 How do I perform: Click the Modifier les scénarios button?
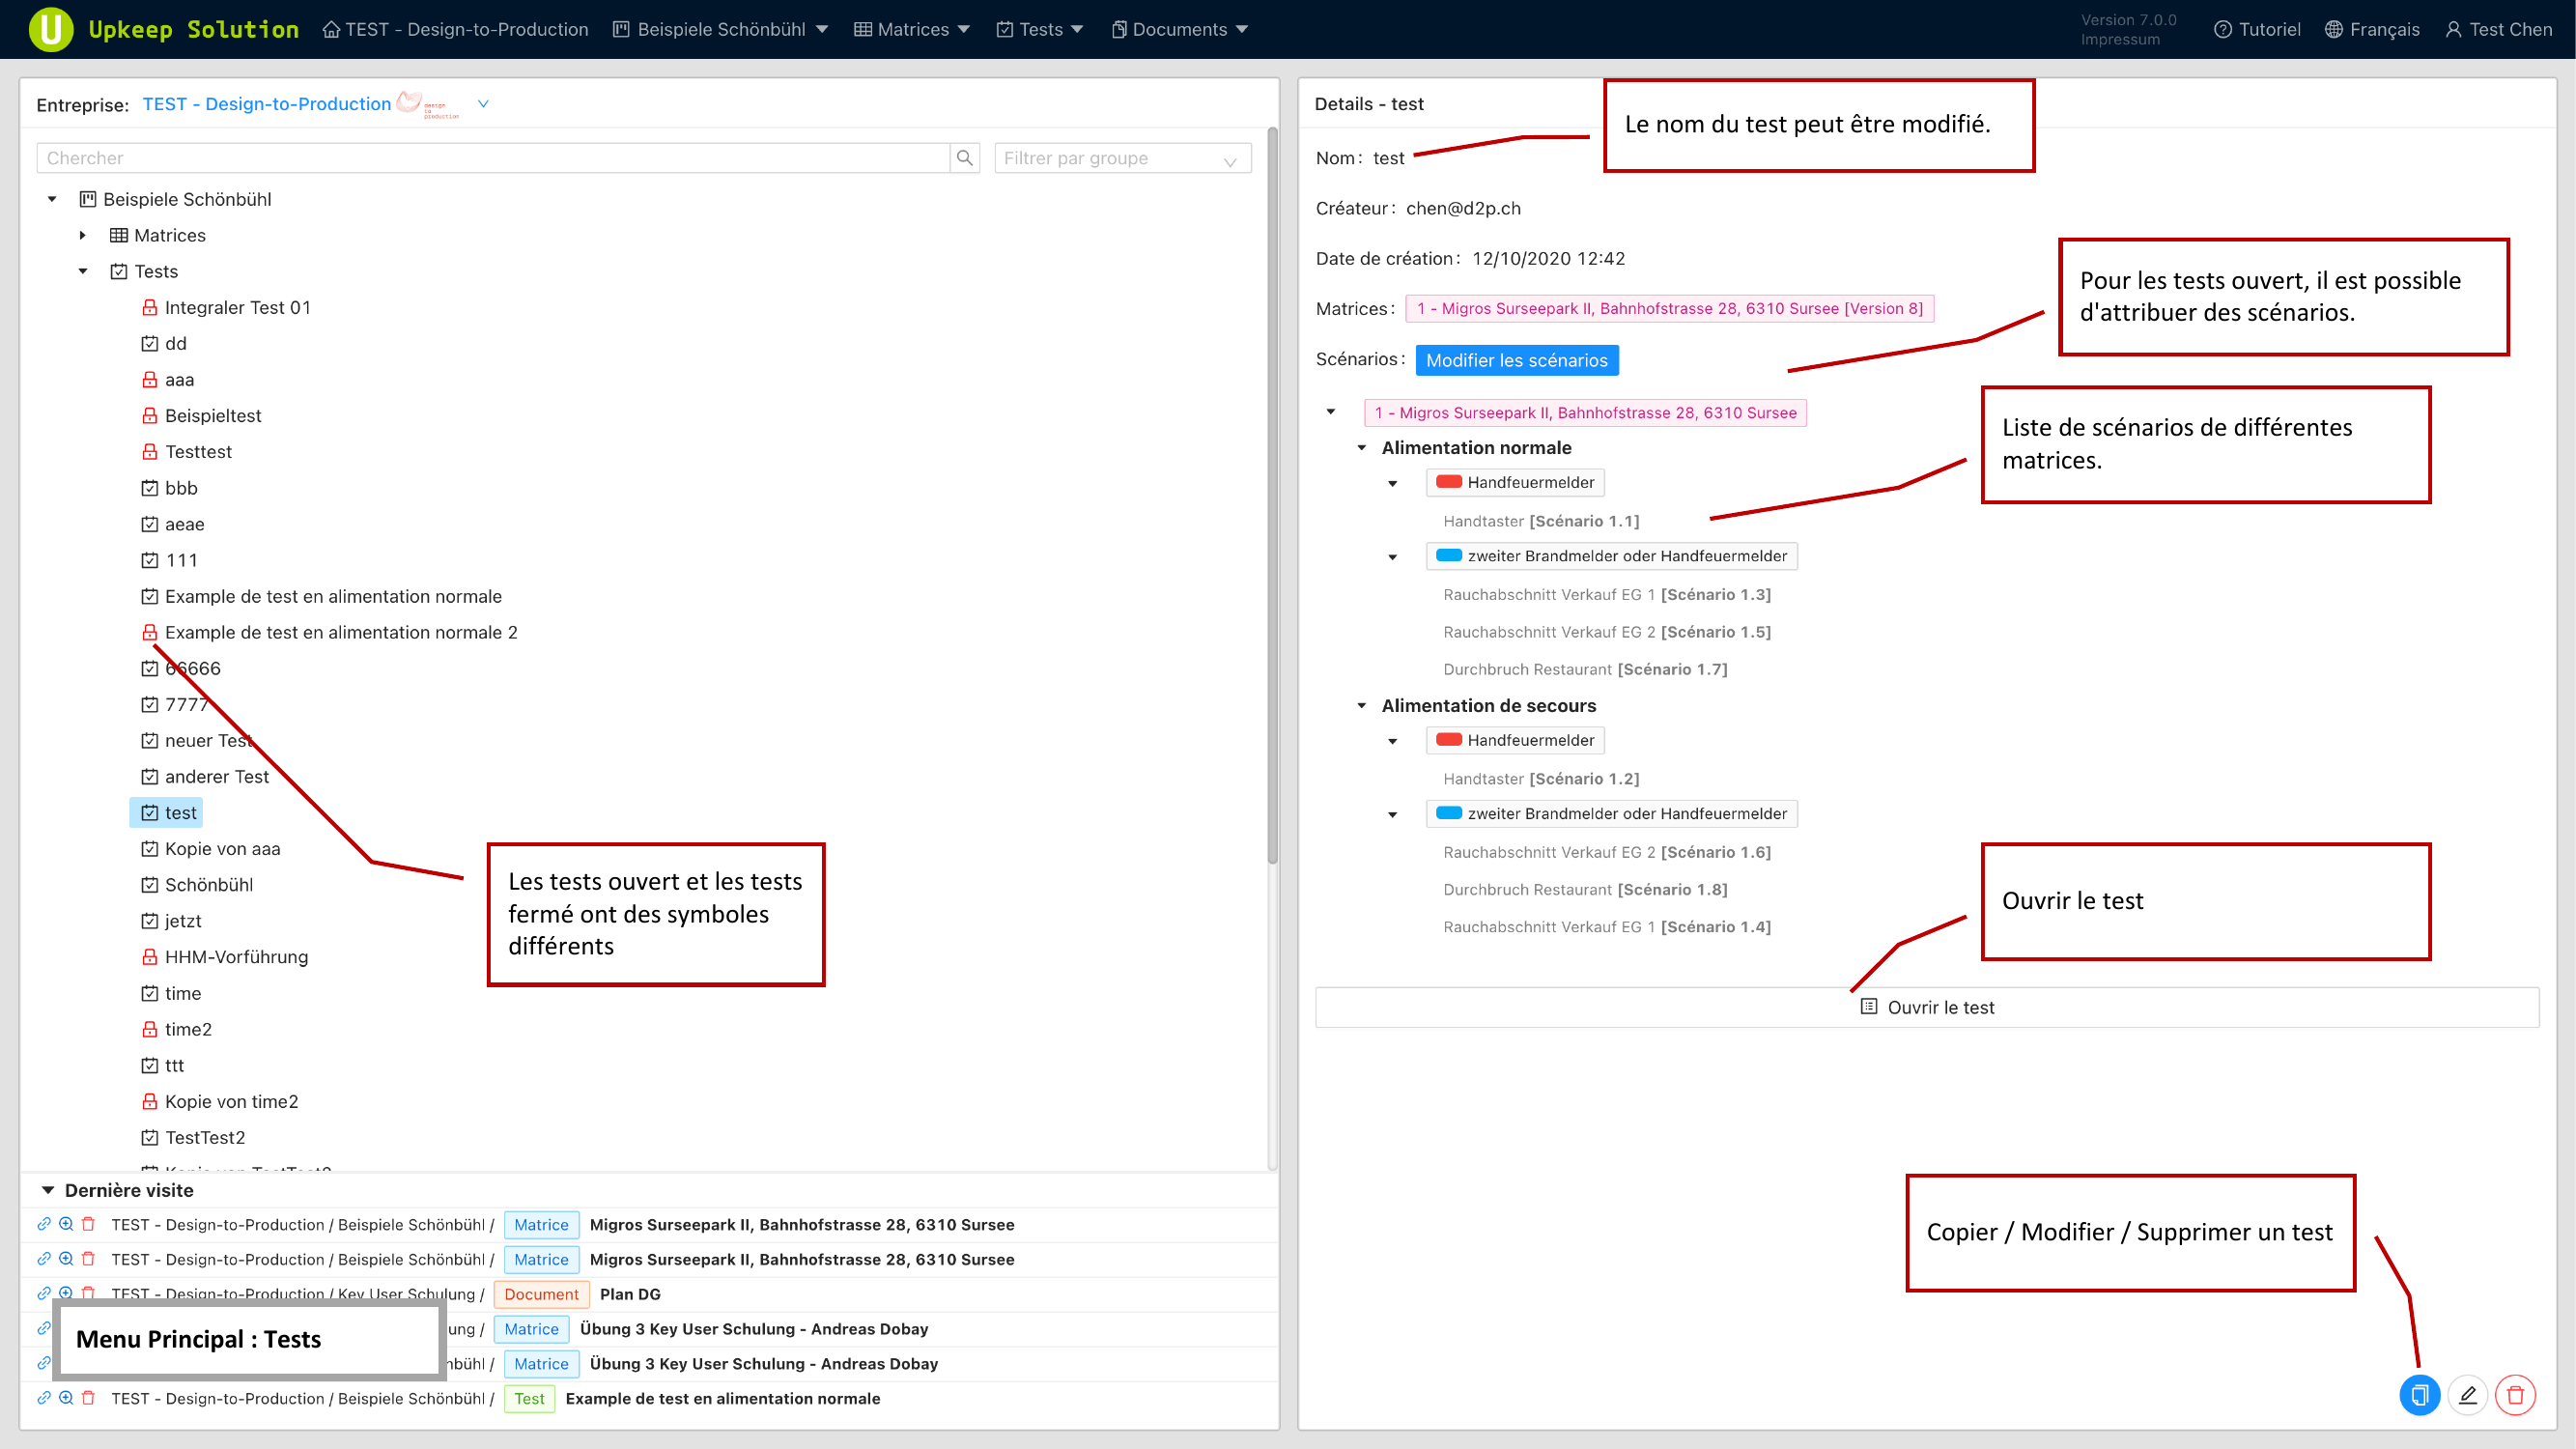coord(1517,360)
